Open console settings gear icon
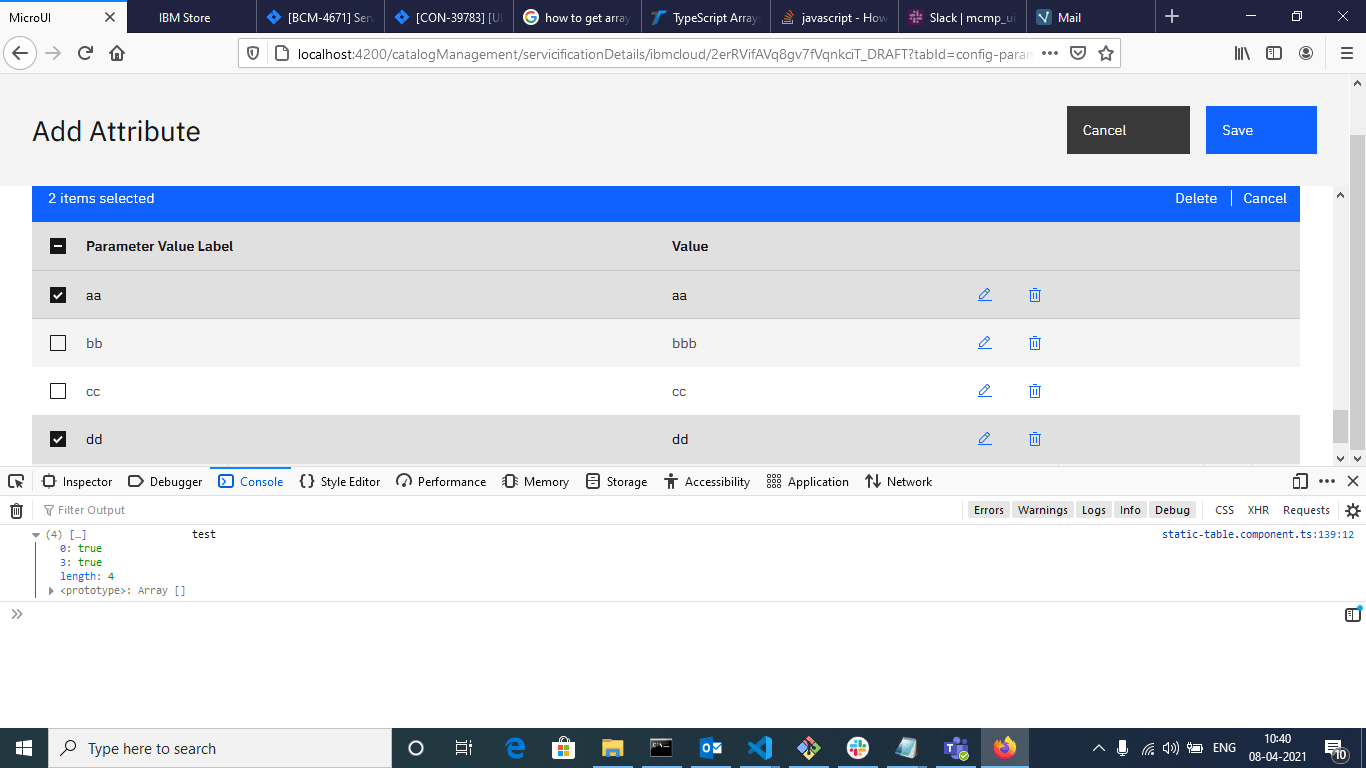Screen dimensions: 1366x768 point(1352,510)
